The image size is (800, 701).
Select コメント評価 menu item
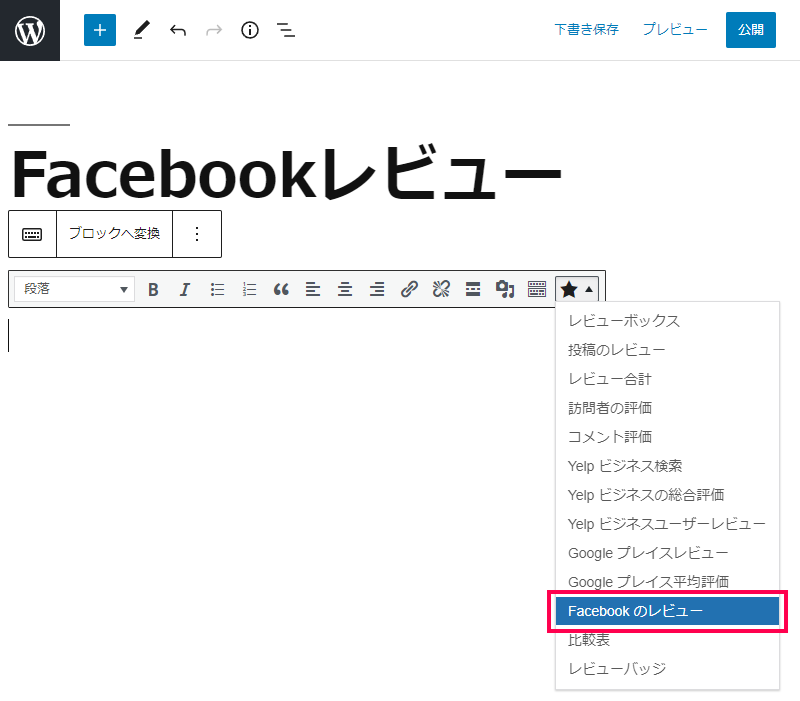point(667,437)
